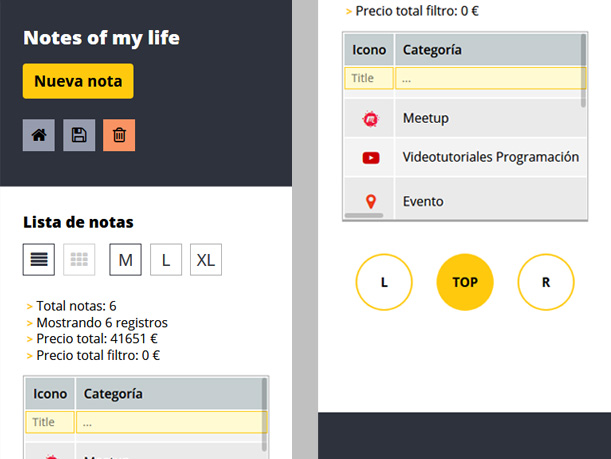Click Title filter field in right table

click(x=369, y=78)
